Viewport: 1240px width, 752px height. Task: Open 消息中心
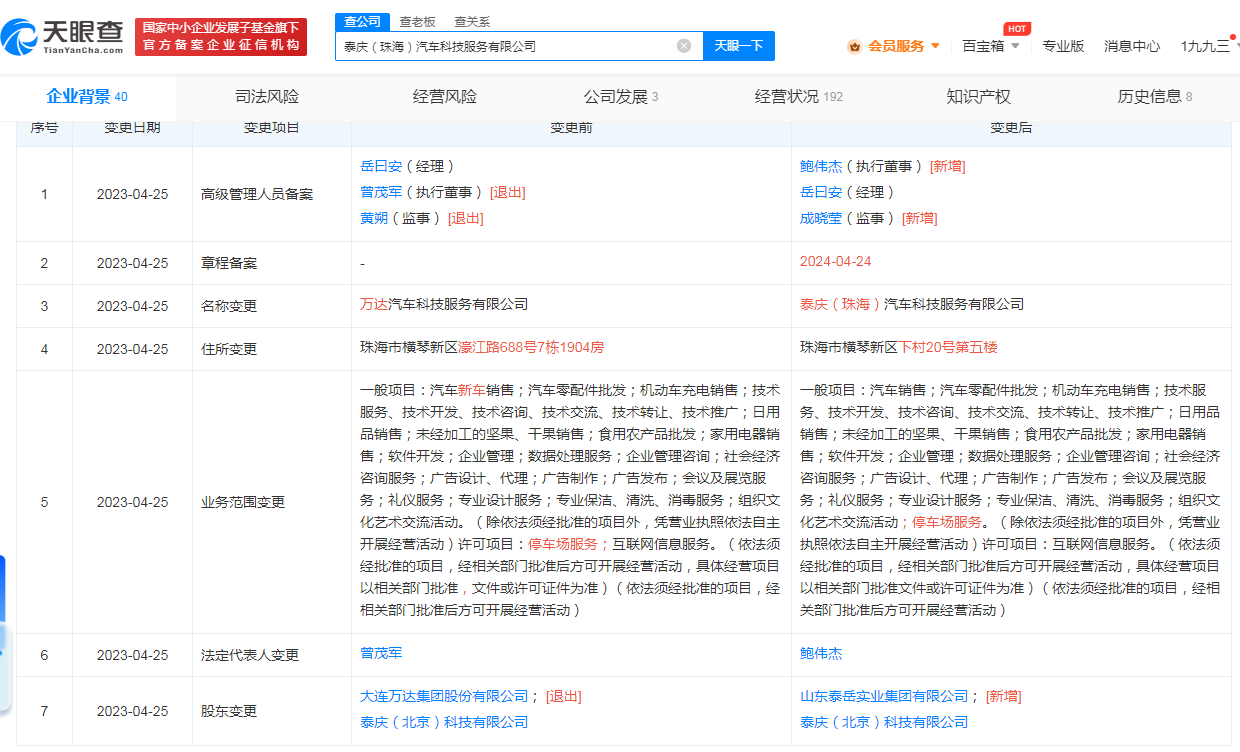(1132, 46)
